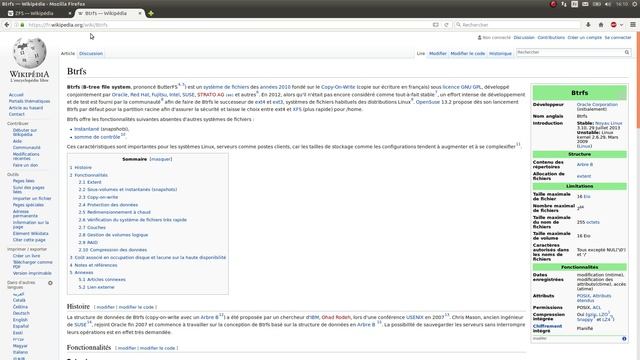
Task: Open Version imprimable in sidebar
Action: (32, 273)
